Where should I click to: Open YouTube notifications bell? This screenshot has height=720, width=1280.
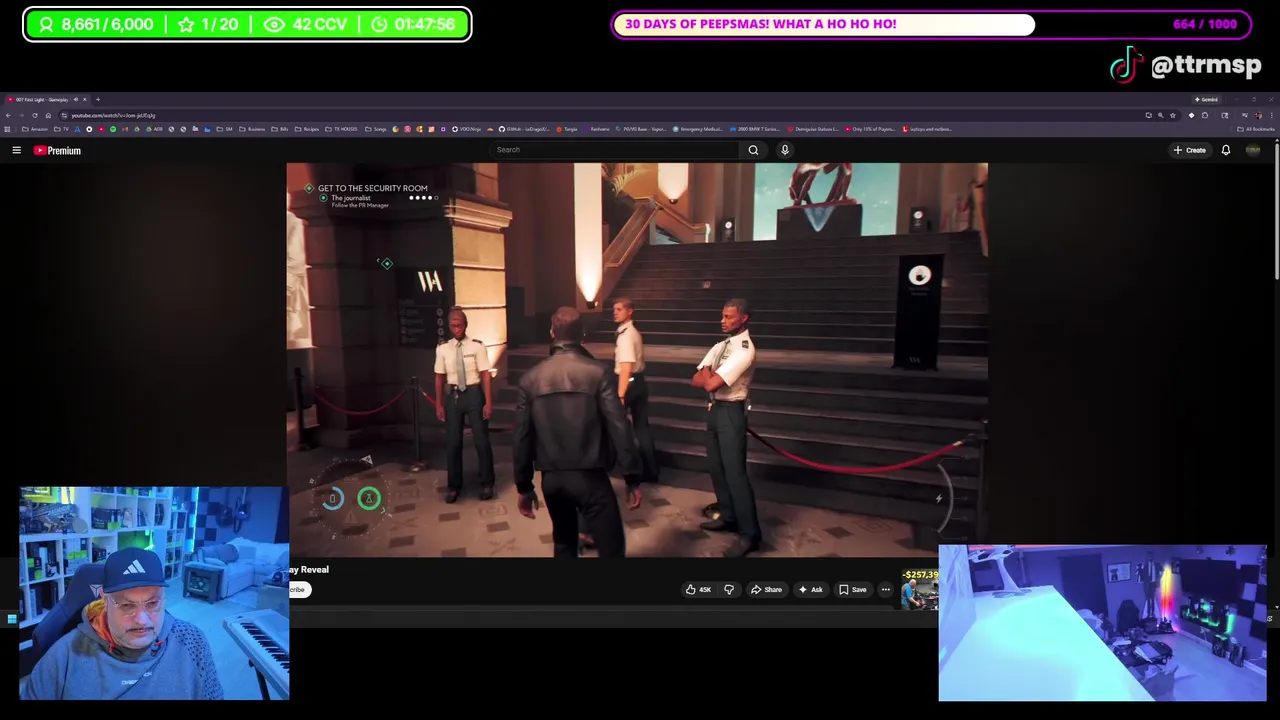click(1225, 150)
